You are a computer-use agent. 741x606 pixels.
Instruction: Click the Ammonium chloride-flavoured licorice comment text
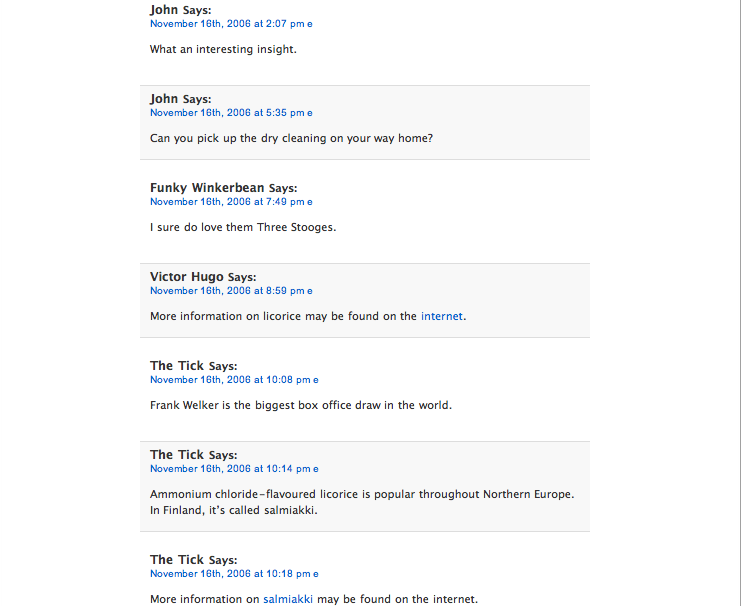(362, 495)
